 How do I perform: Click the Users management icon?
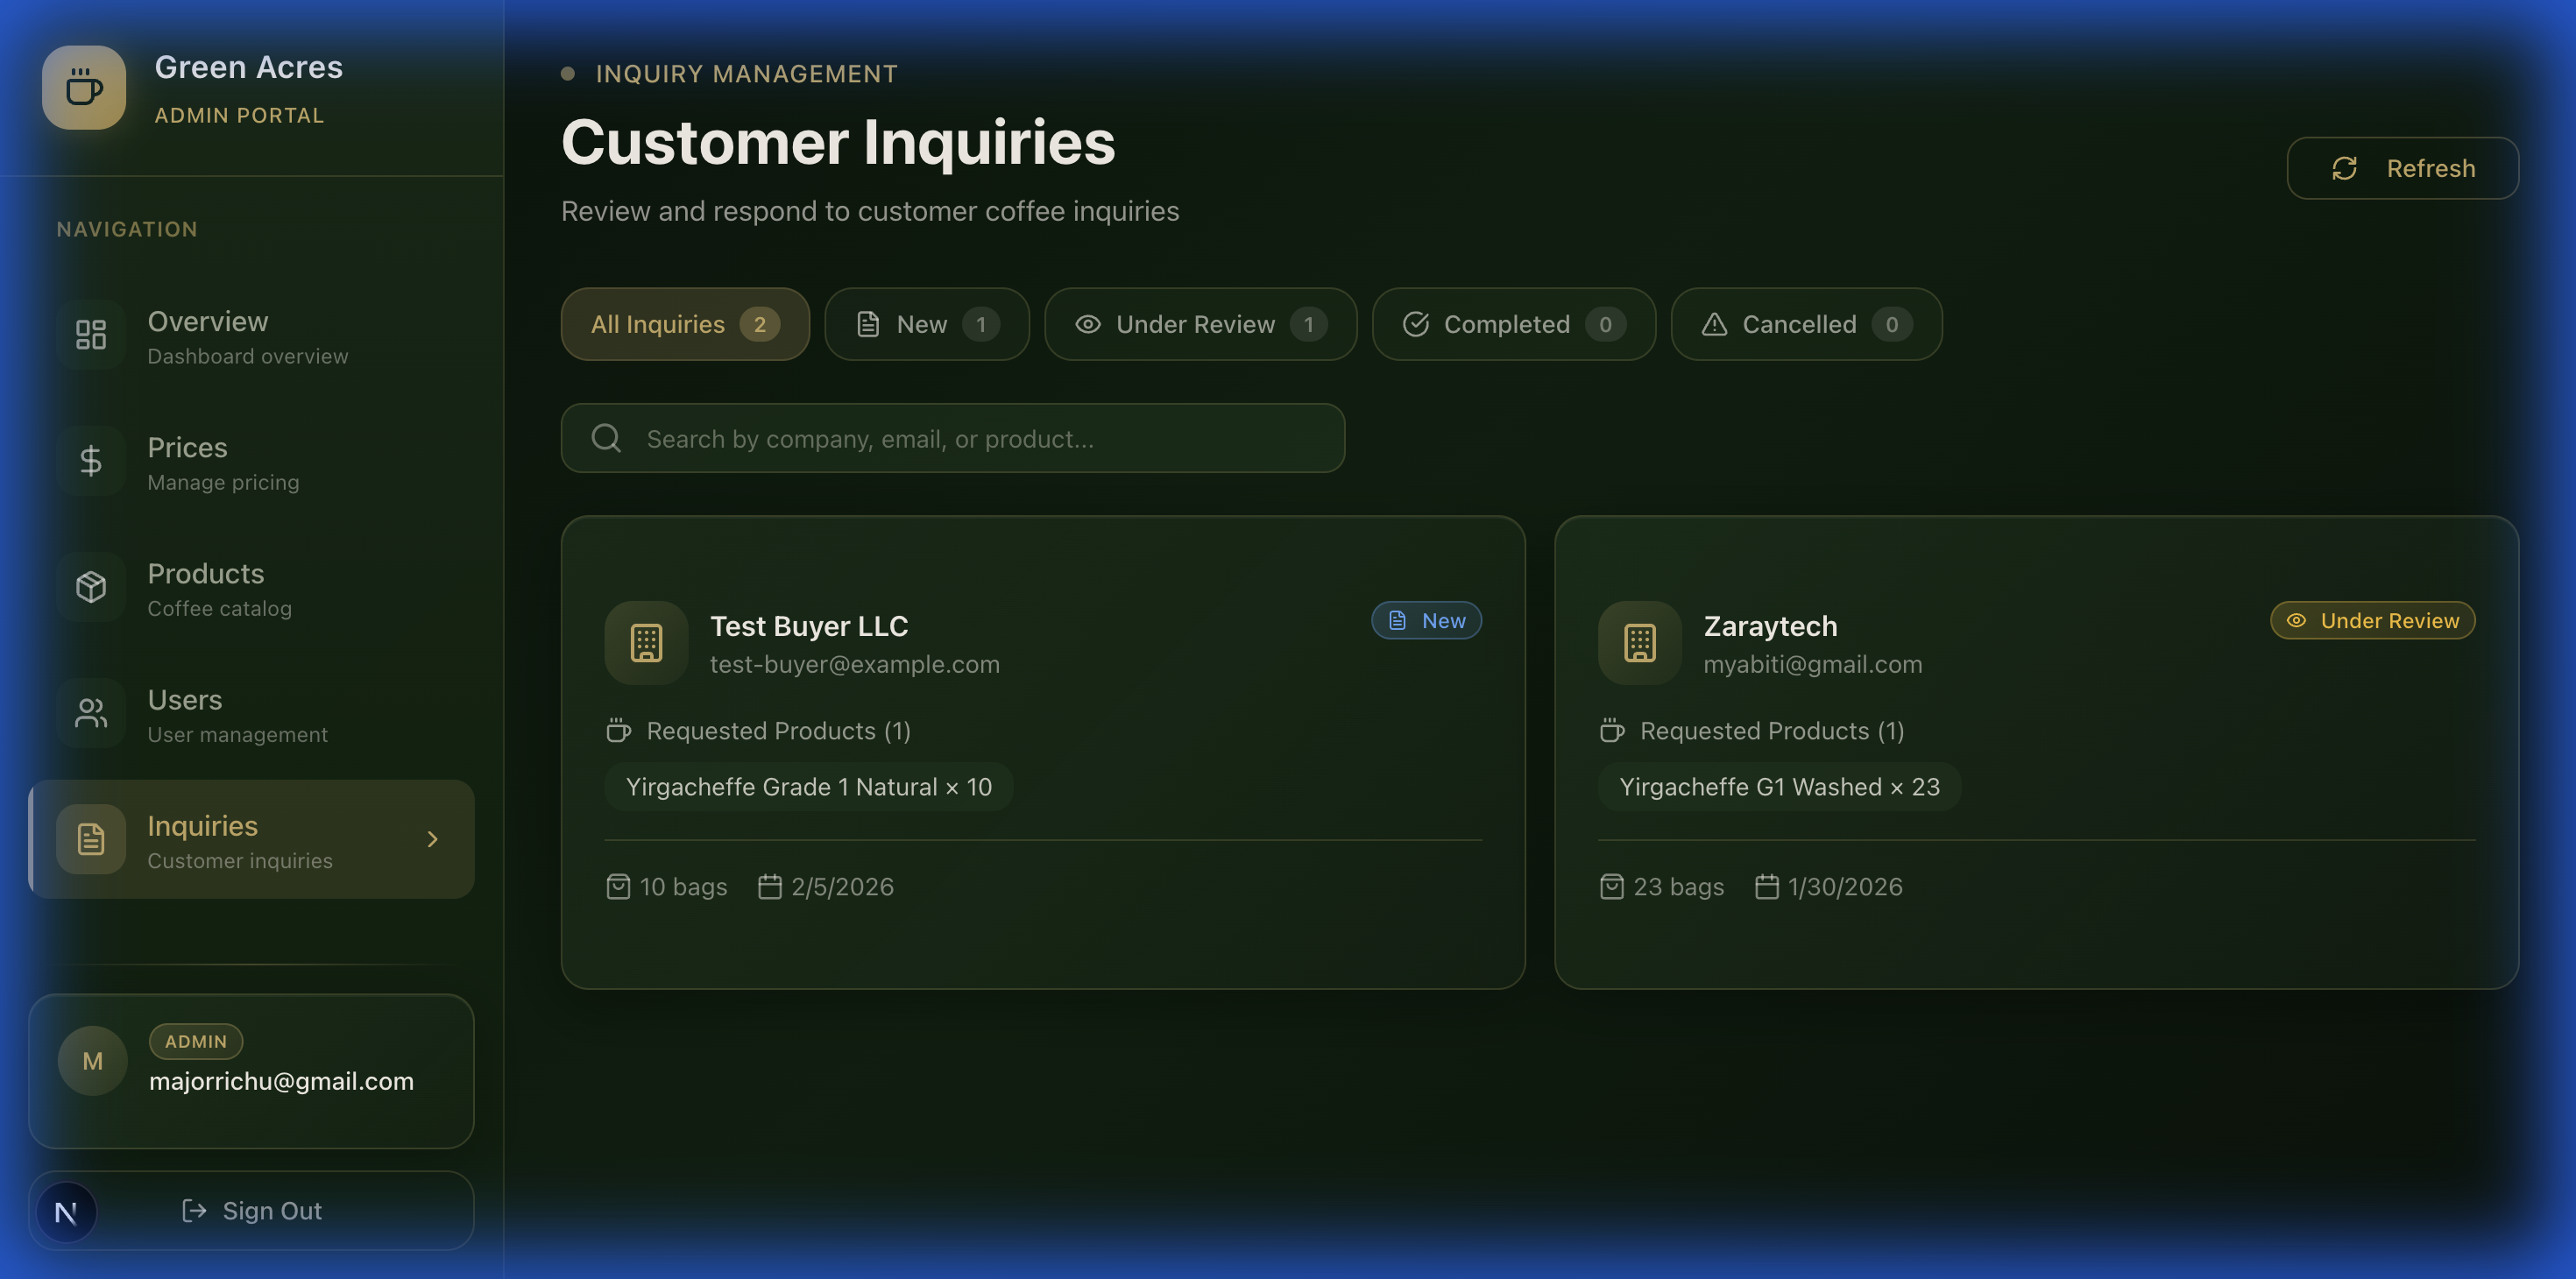90,713
